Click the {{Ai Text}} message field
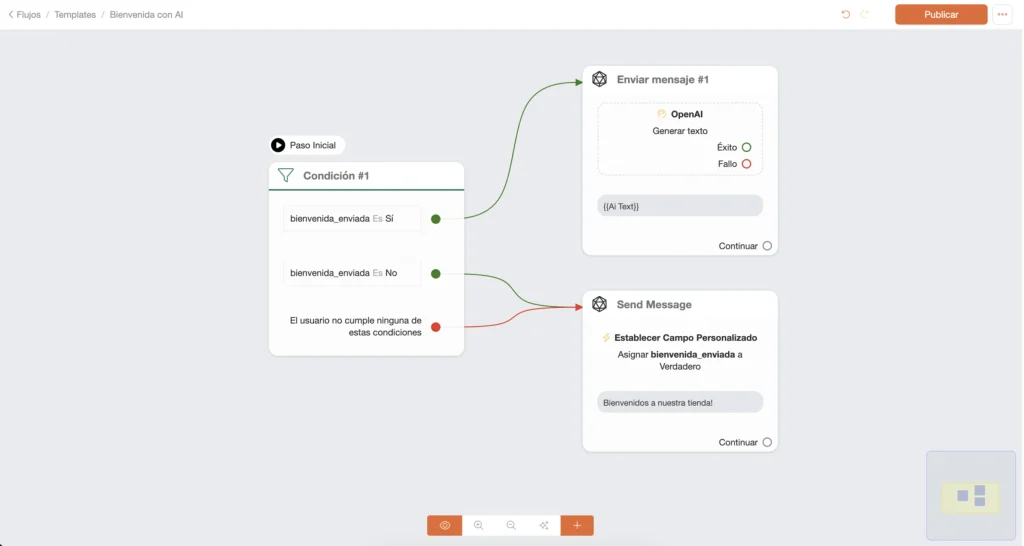The height and width of the screenshot is (546, 1024). click(x=680, y=206)
